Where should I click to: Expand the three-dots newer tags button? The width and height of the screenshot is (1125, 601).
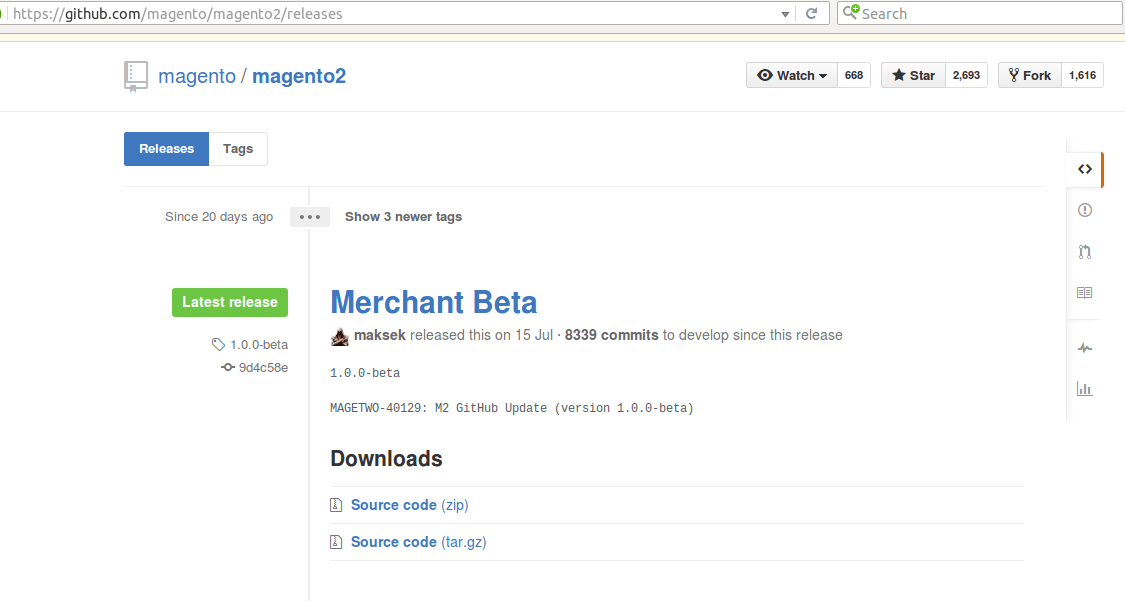pyautogui.click(x=310, y=217)
